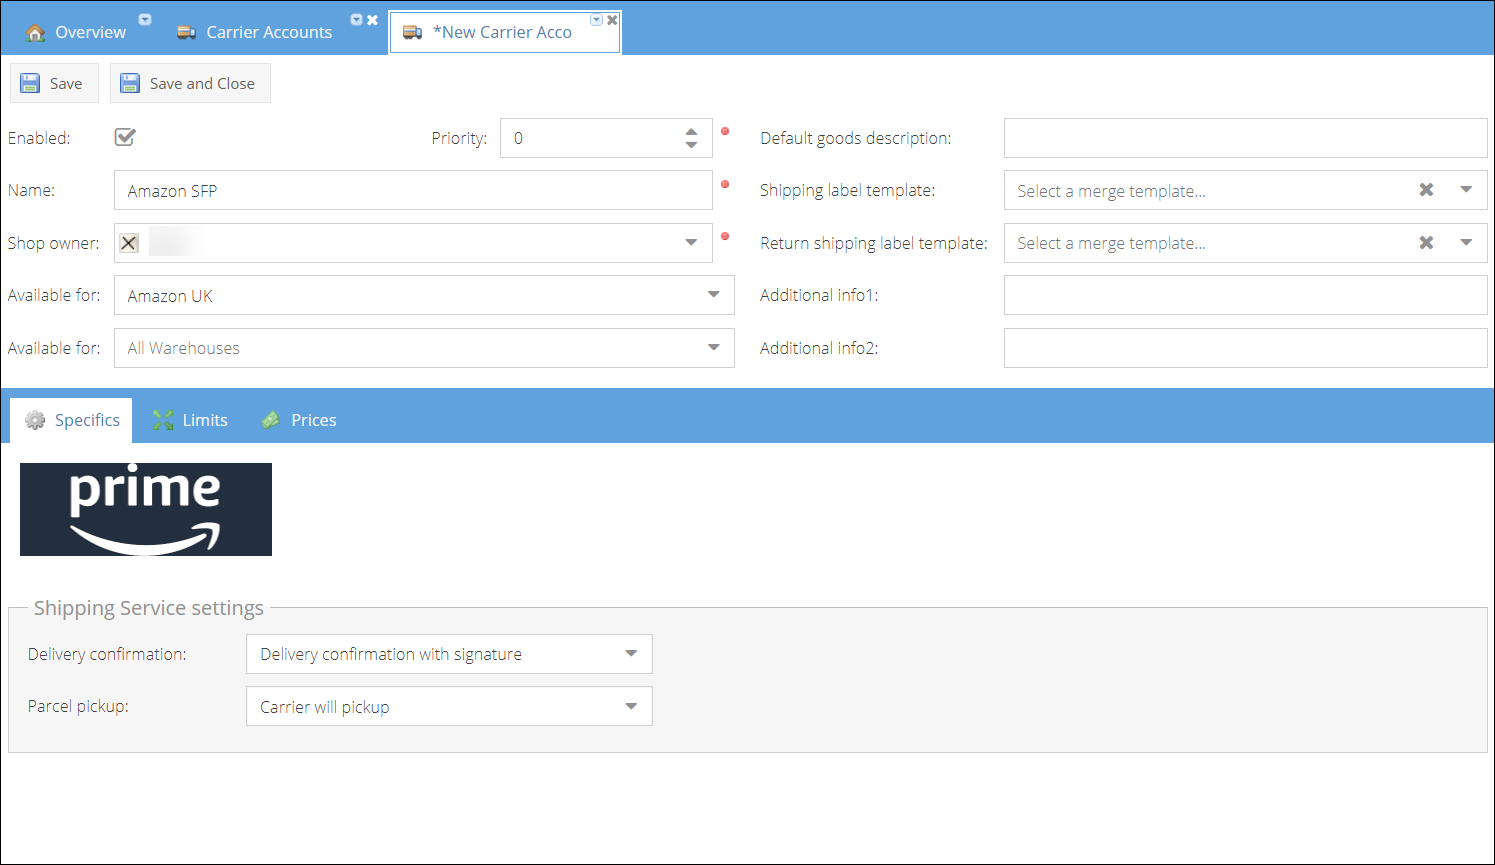
Task: Close the Carrier Accounts tab
Action: pyautogui.click(x=372, y=20)
